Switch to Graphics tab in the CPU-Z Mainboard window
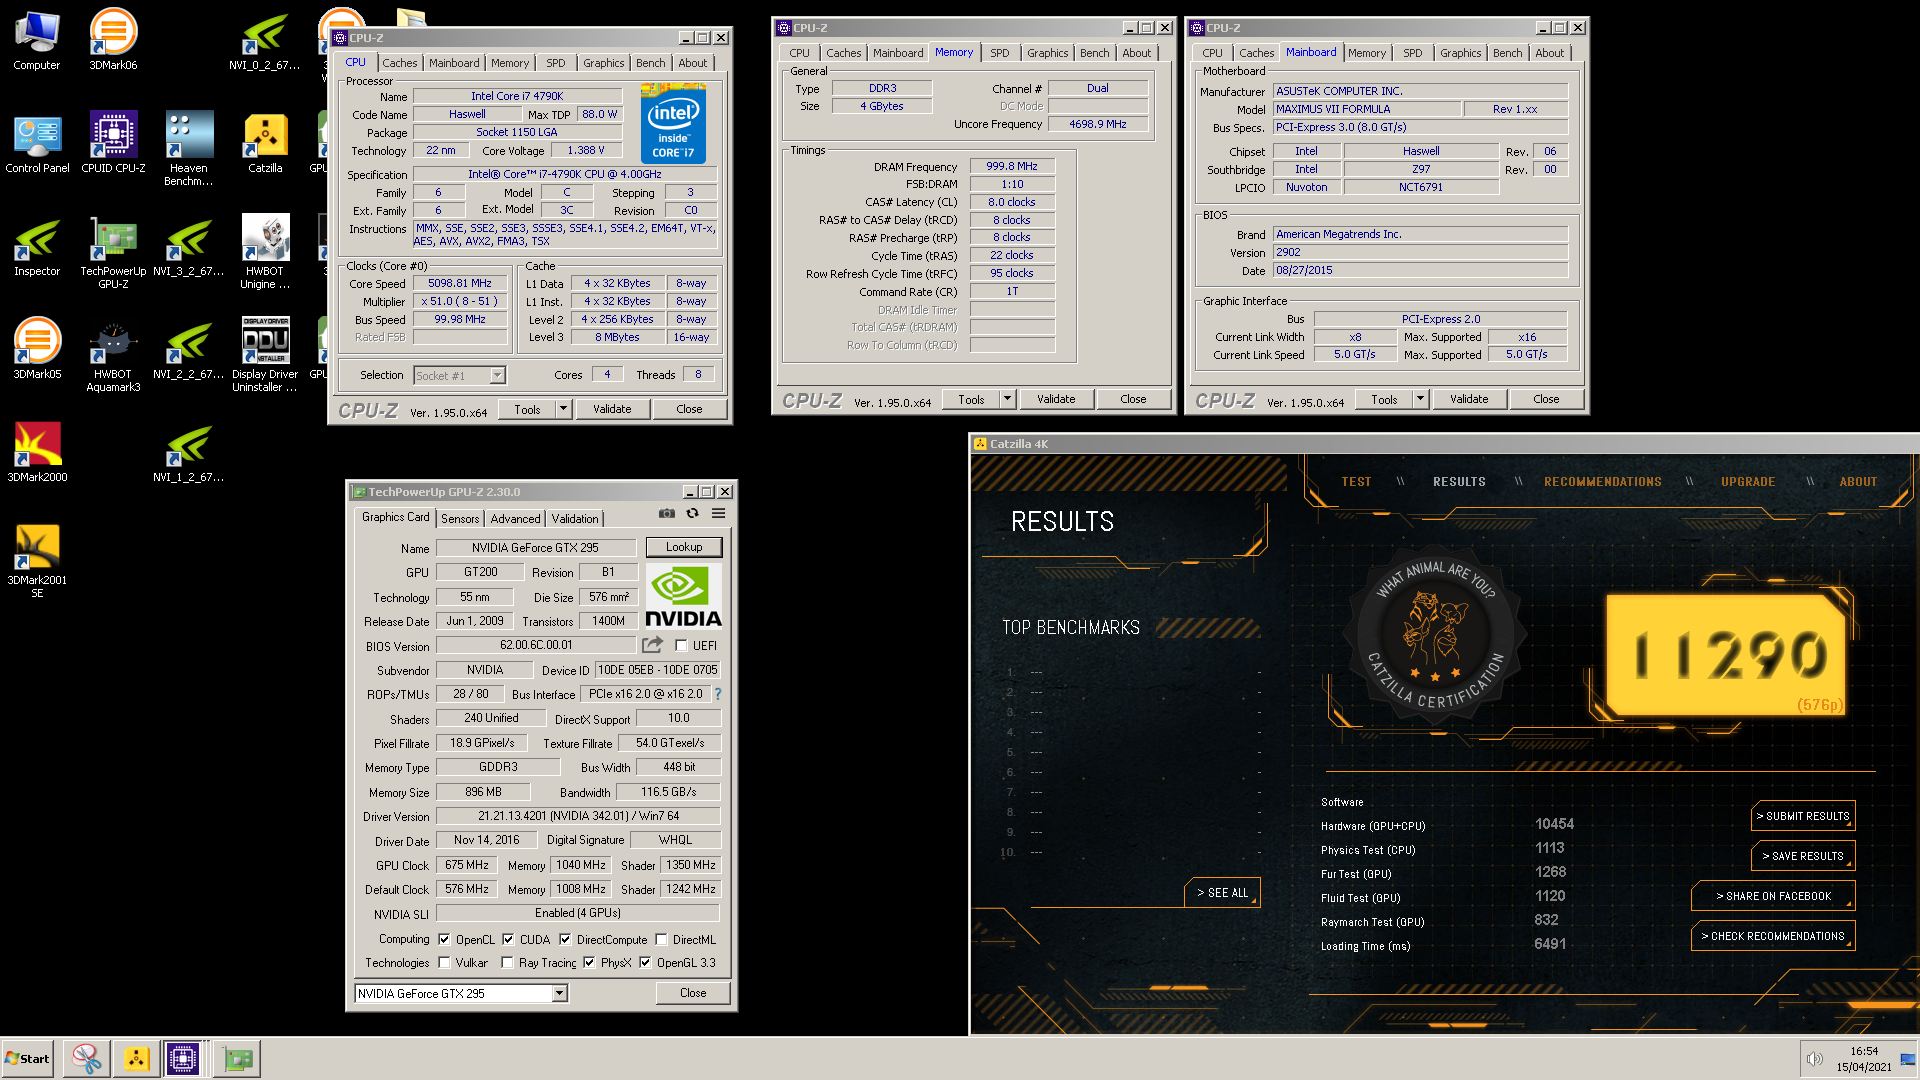Screen dimensions: 1920x1080 pos(1460,53)
